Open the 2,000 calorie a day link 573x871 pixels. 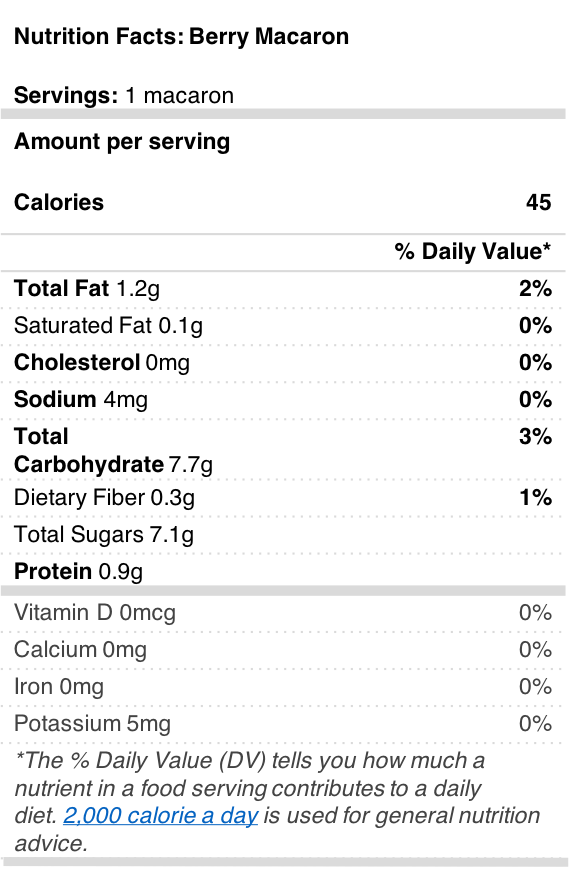tap(160, 816)
